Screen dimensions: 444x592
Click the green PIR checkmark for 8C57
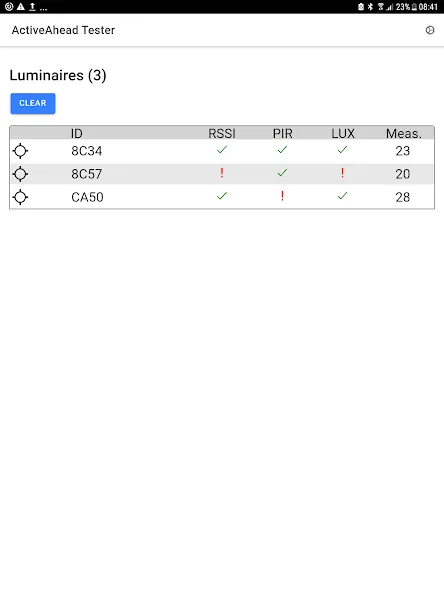coord(282,173)
